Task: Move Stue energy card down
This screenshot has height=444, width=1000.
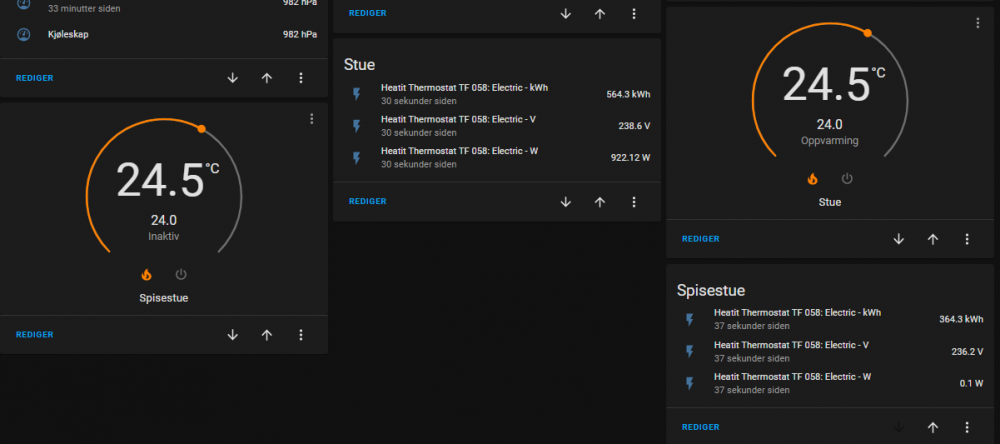Action: tap(566, 201)
